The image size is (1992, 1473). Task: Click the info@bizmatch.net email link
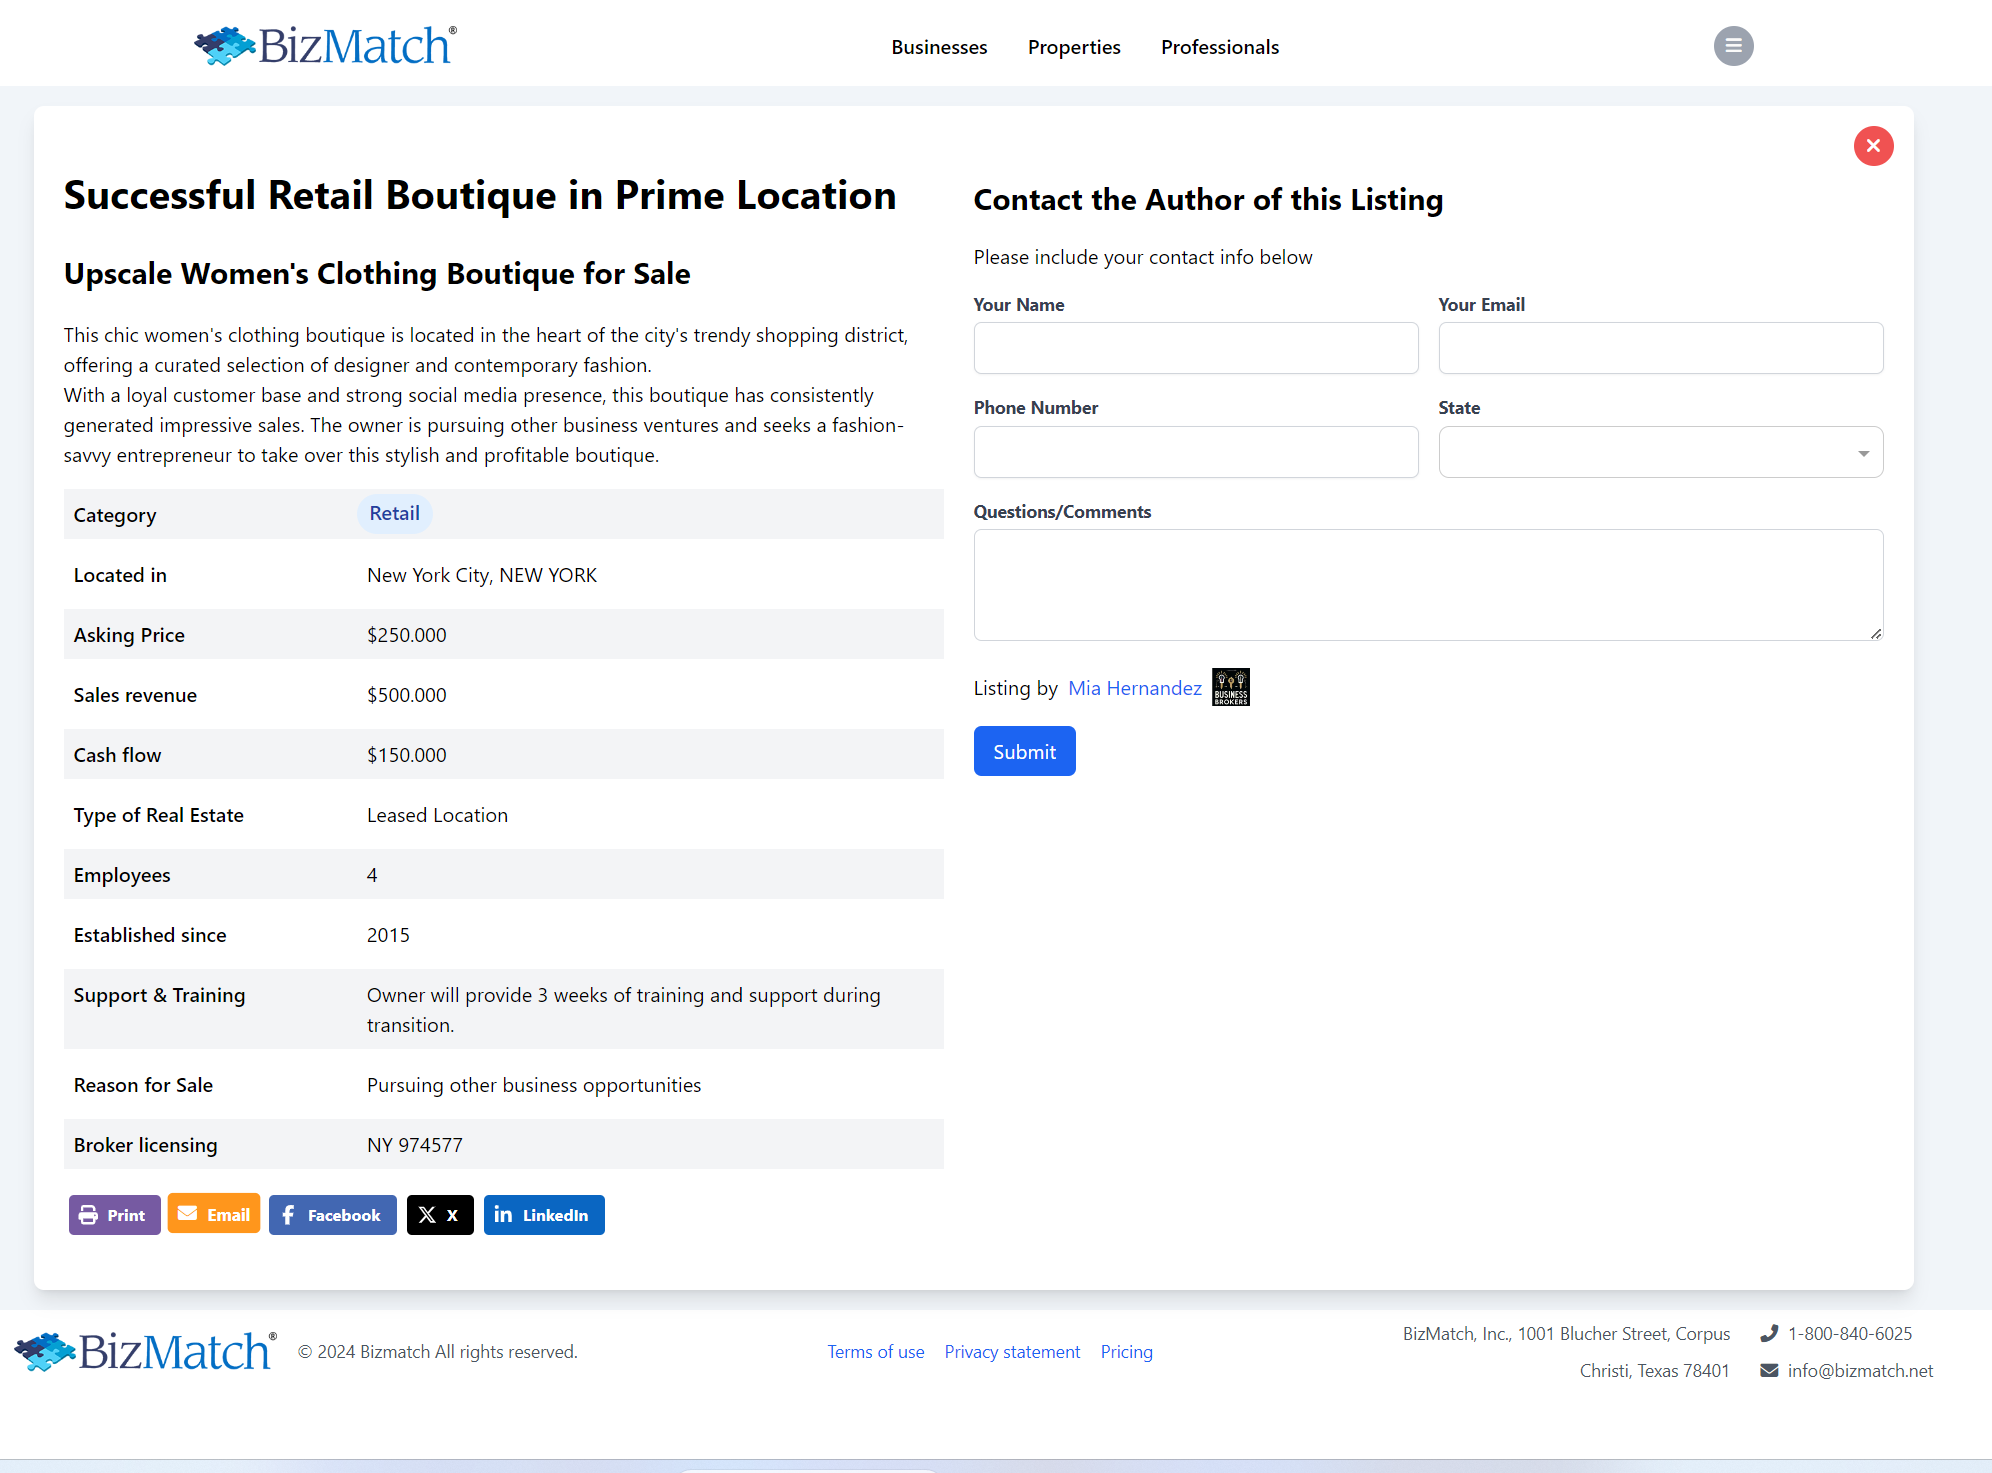pos(1860,1371)
